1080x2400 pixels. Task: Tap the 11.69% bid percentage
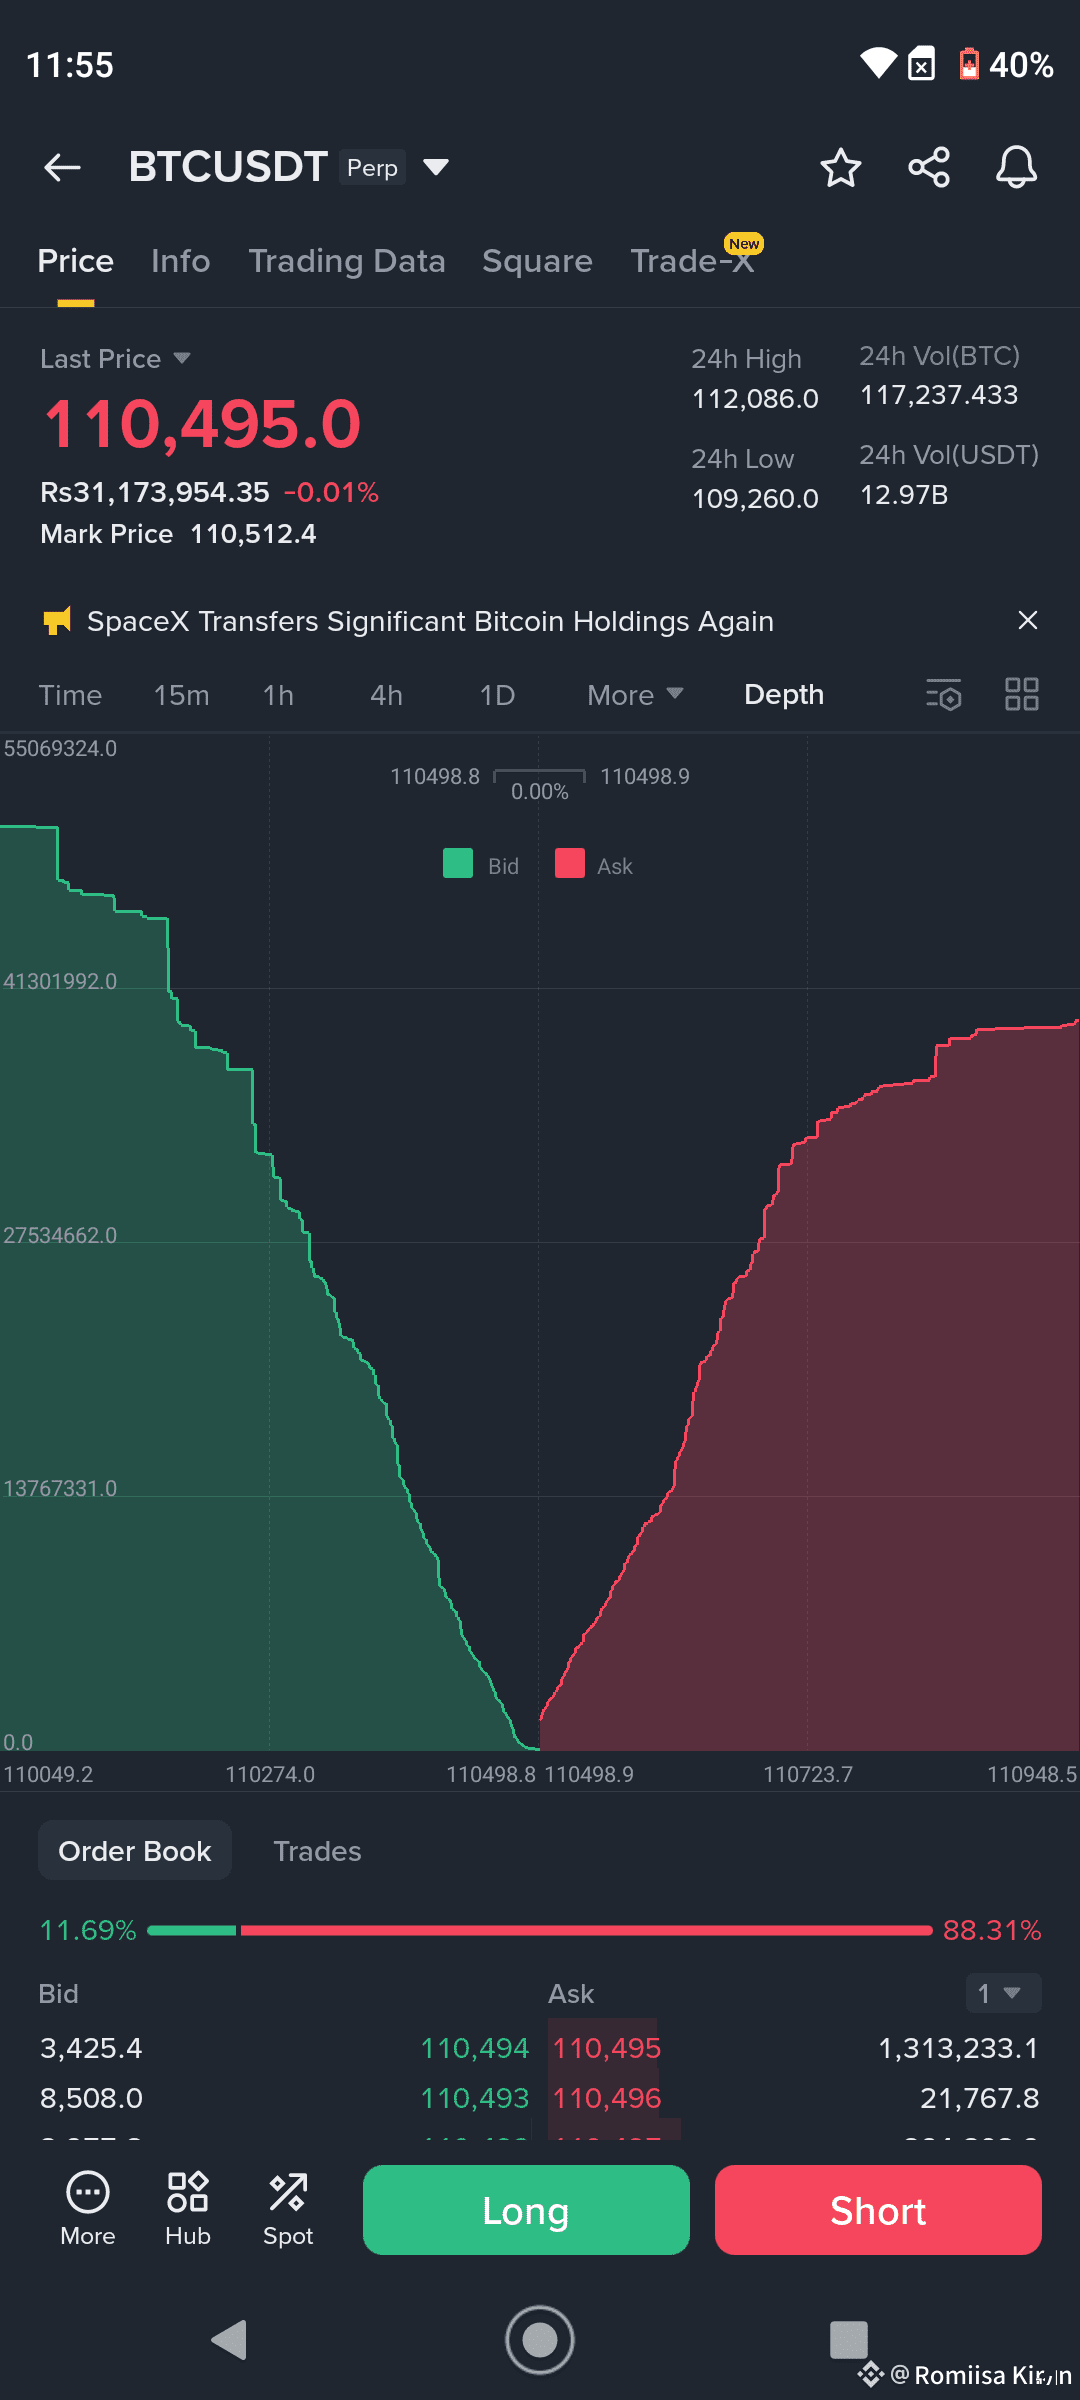pos(88,1930)
